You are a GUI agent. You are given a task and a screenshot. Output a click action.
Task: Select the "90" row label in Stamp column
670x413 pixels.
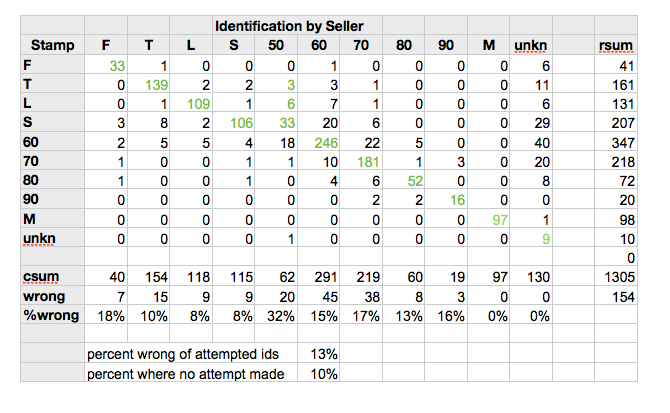click(31, 200)
